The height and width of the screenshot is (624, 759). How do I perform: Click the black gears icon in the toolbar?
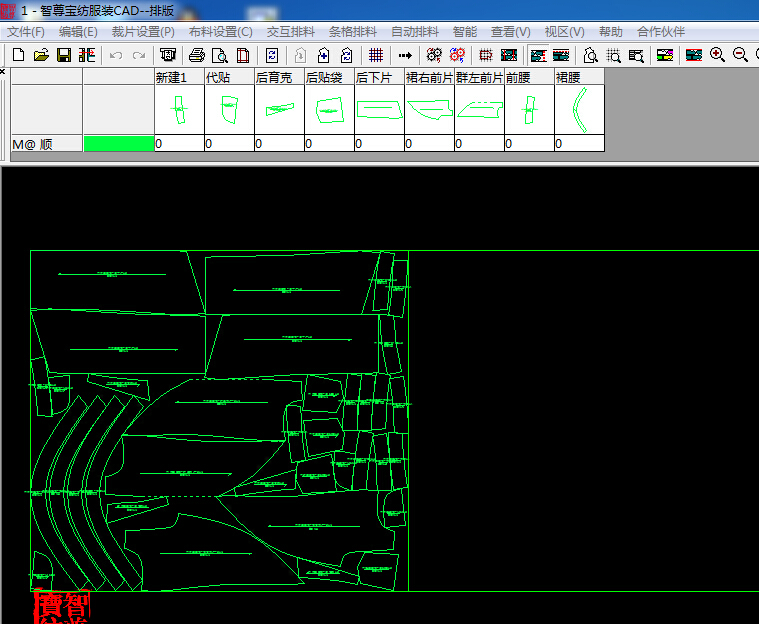434,55
